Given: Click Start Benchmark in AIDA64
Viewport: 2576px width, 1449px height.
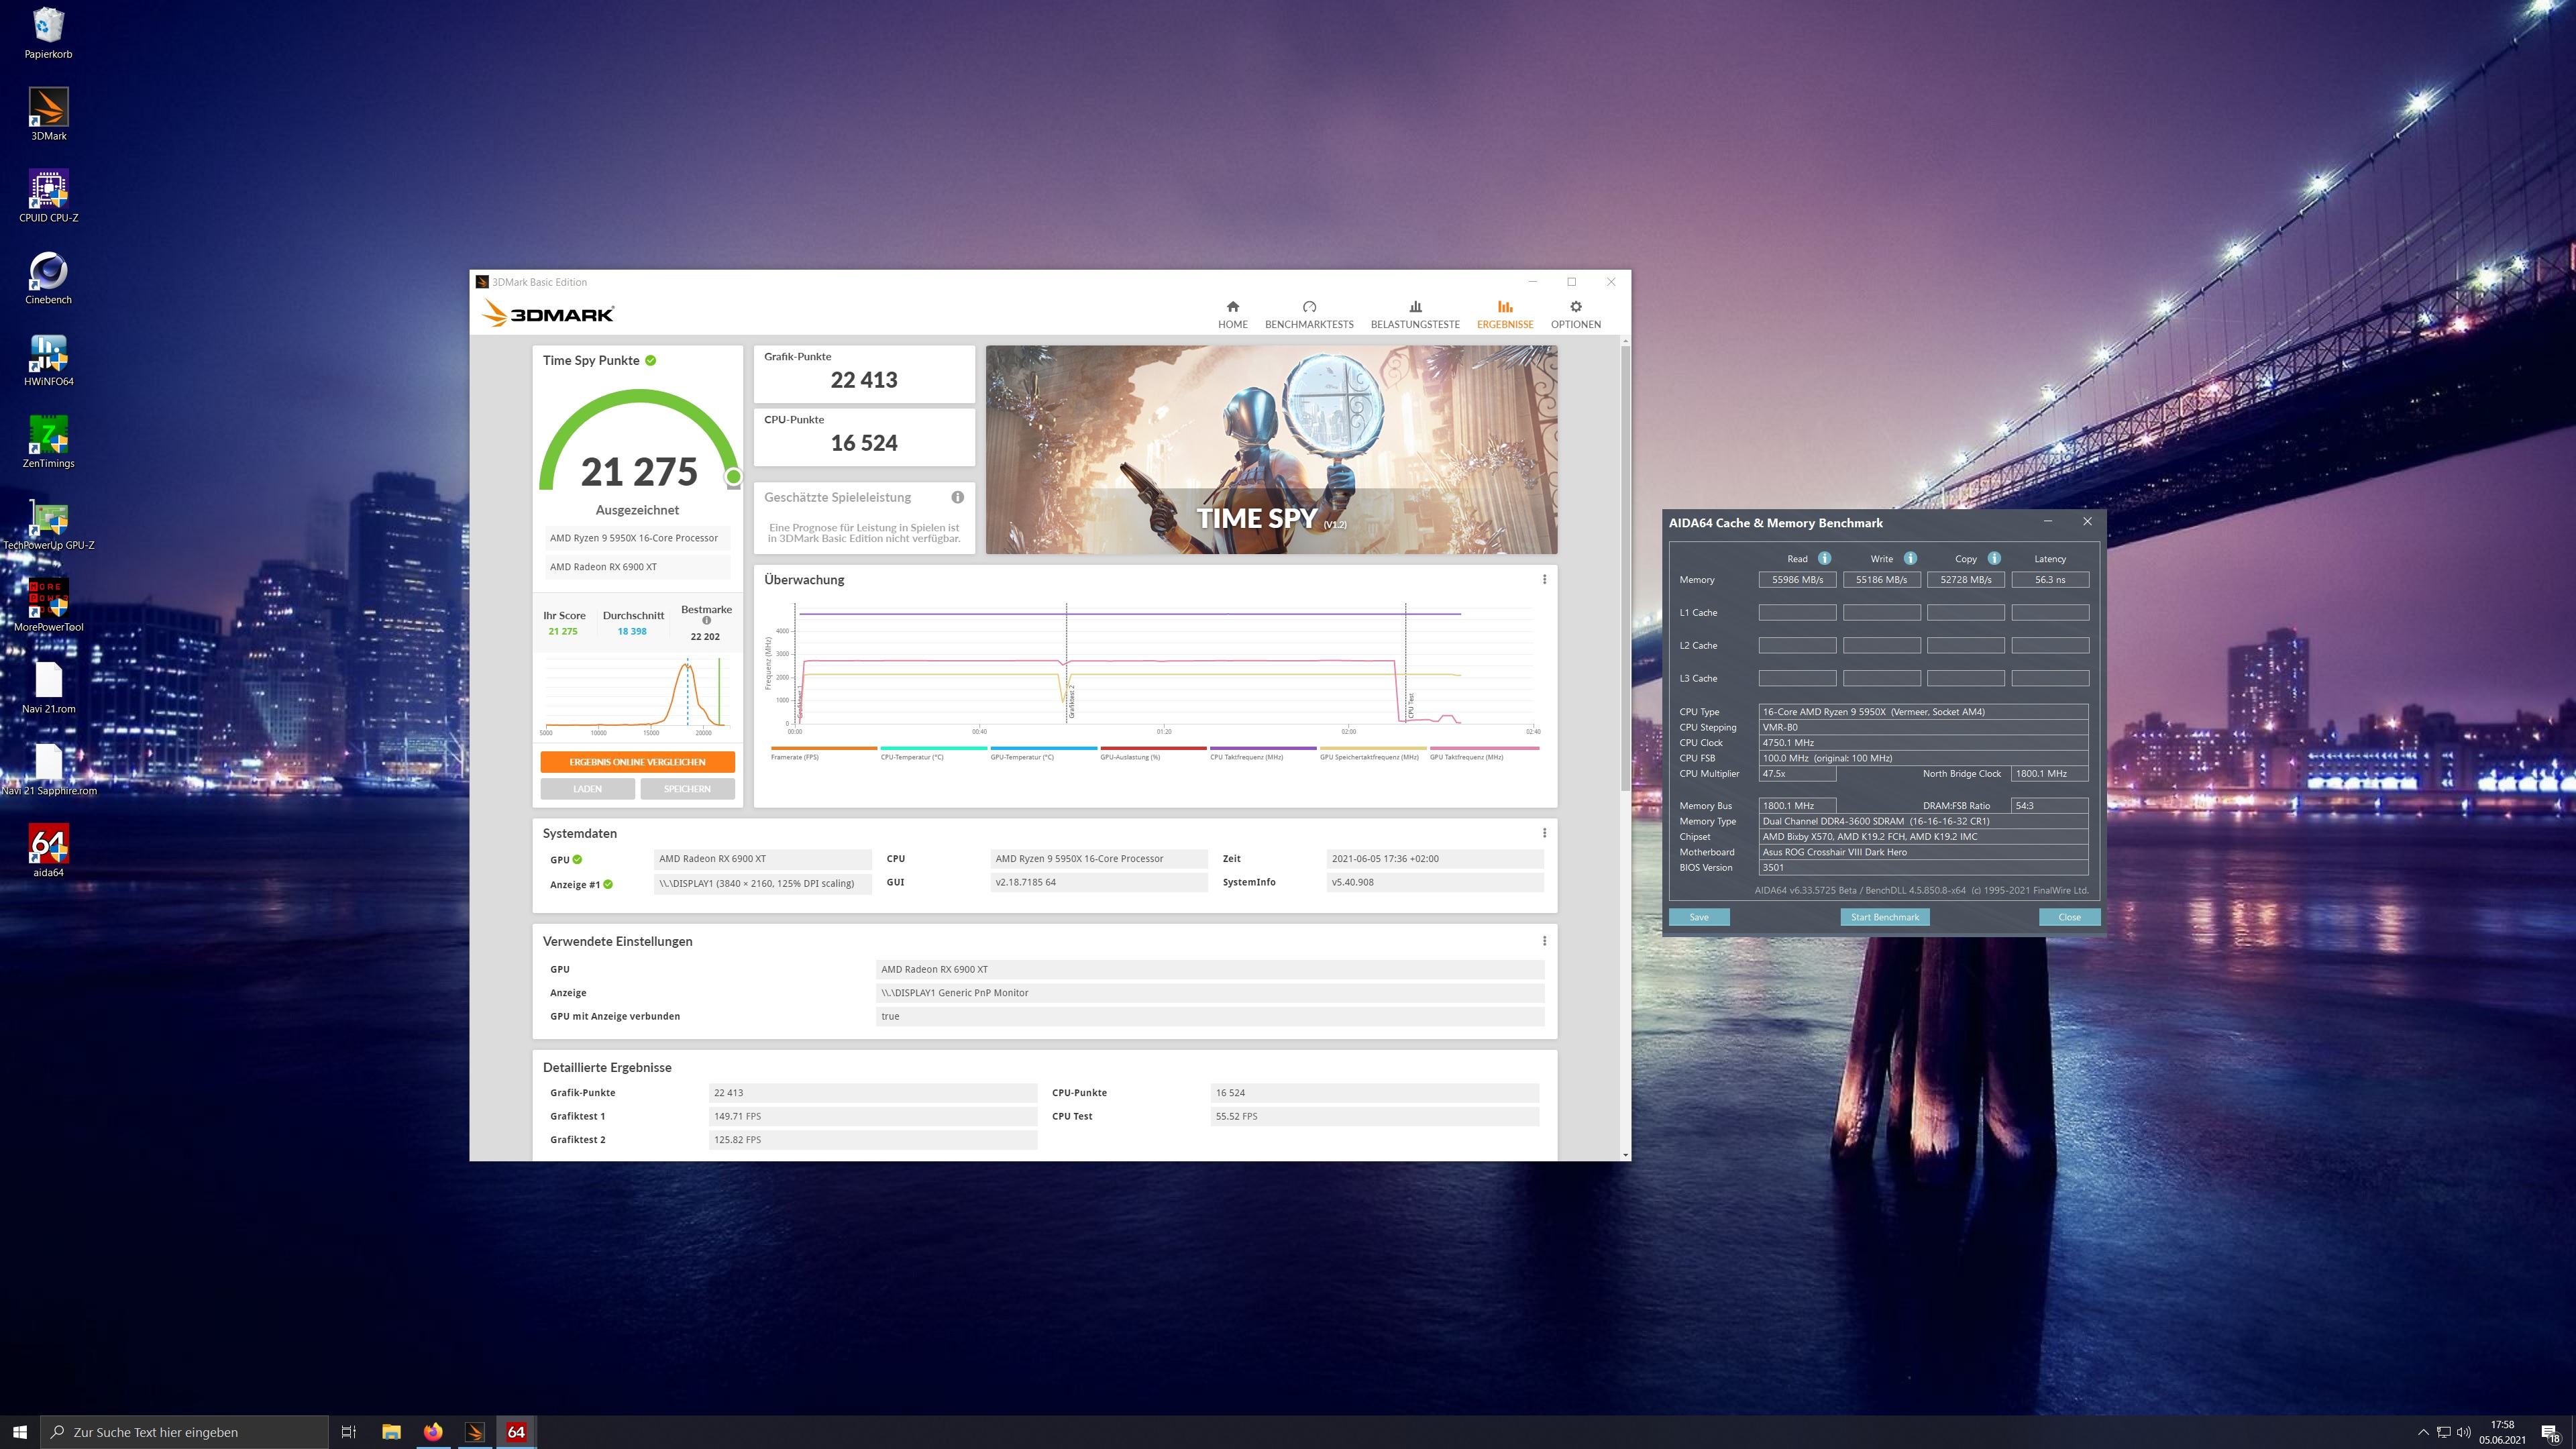Looking at the screenshot, I should 1884,917.
